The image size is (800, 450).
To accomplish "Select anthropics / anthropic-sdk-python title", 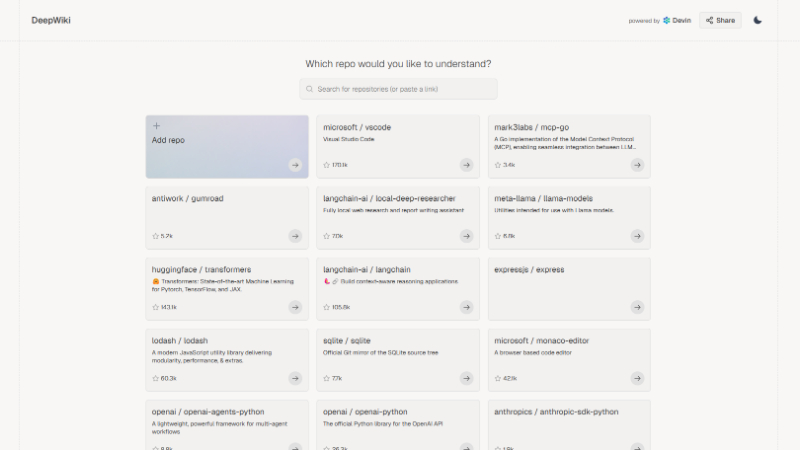I will pyautogui.click(x=556, y=412).
